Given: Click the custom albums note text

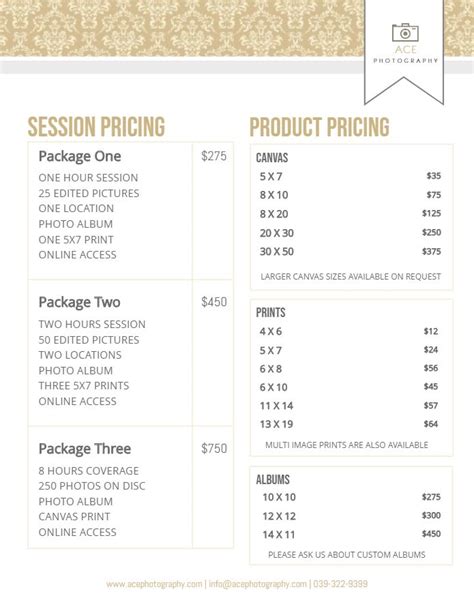Looking at the screenshot, I should (x=347, y=555).
